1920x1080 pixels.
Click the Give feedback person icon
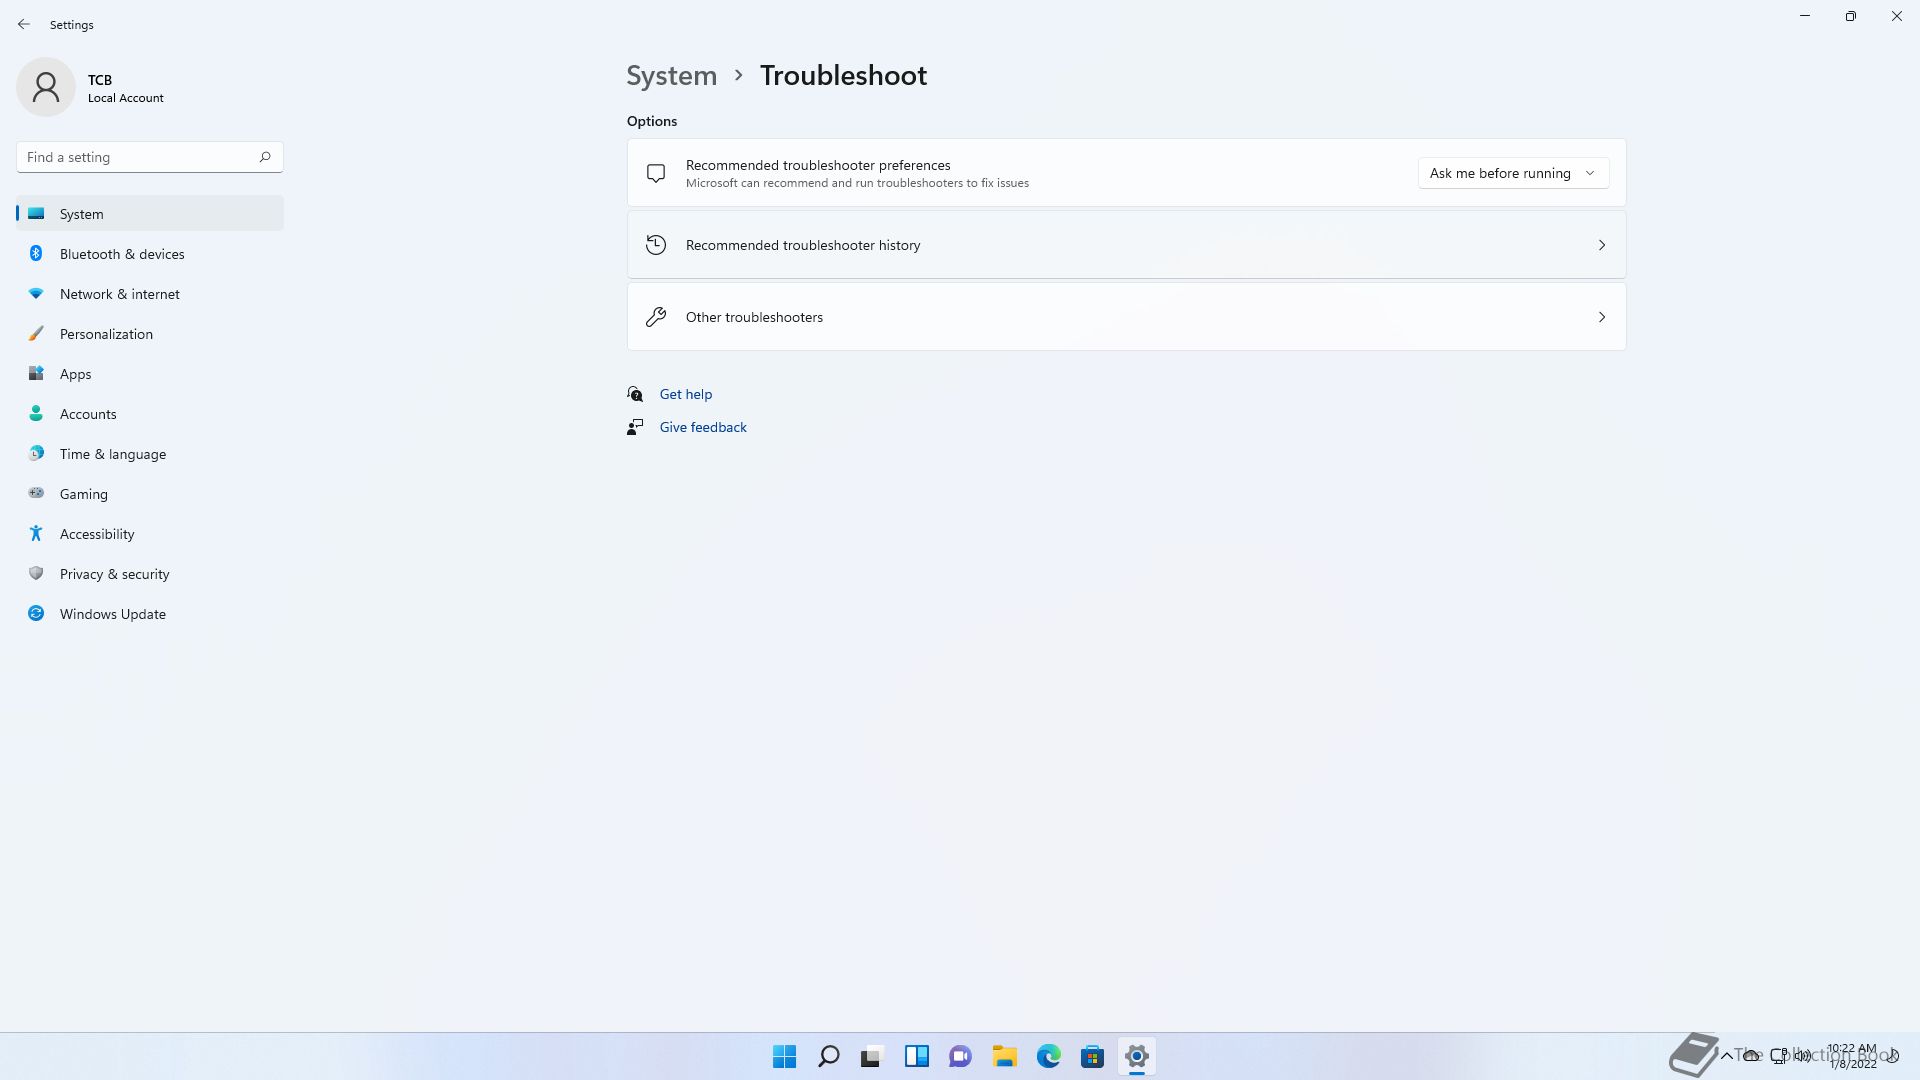(635, 427)
